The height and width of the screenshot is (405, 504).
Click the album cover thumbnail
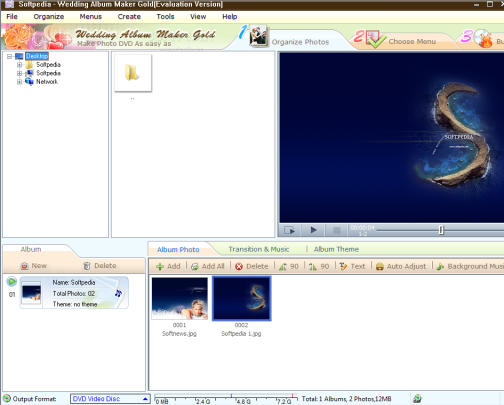[x=31, y=293]
